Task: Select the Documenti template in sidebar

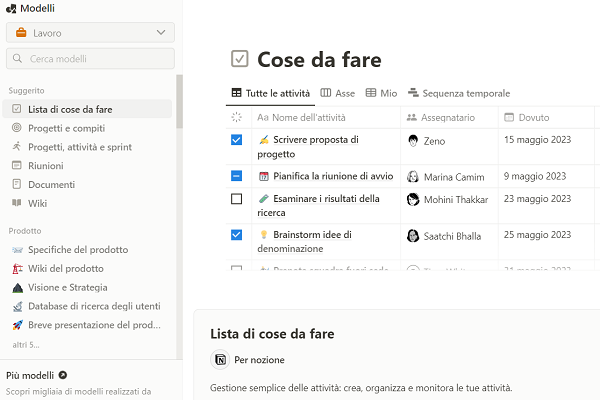Action: (x=51, y=185)
